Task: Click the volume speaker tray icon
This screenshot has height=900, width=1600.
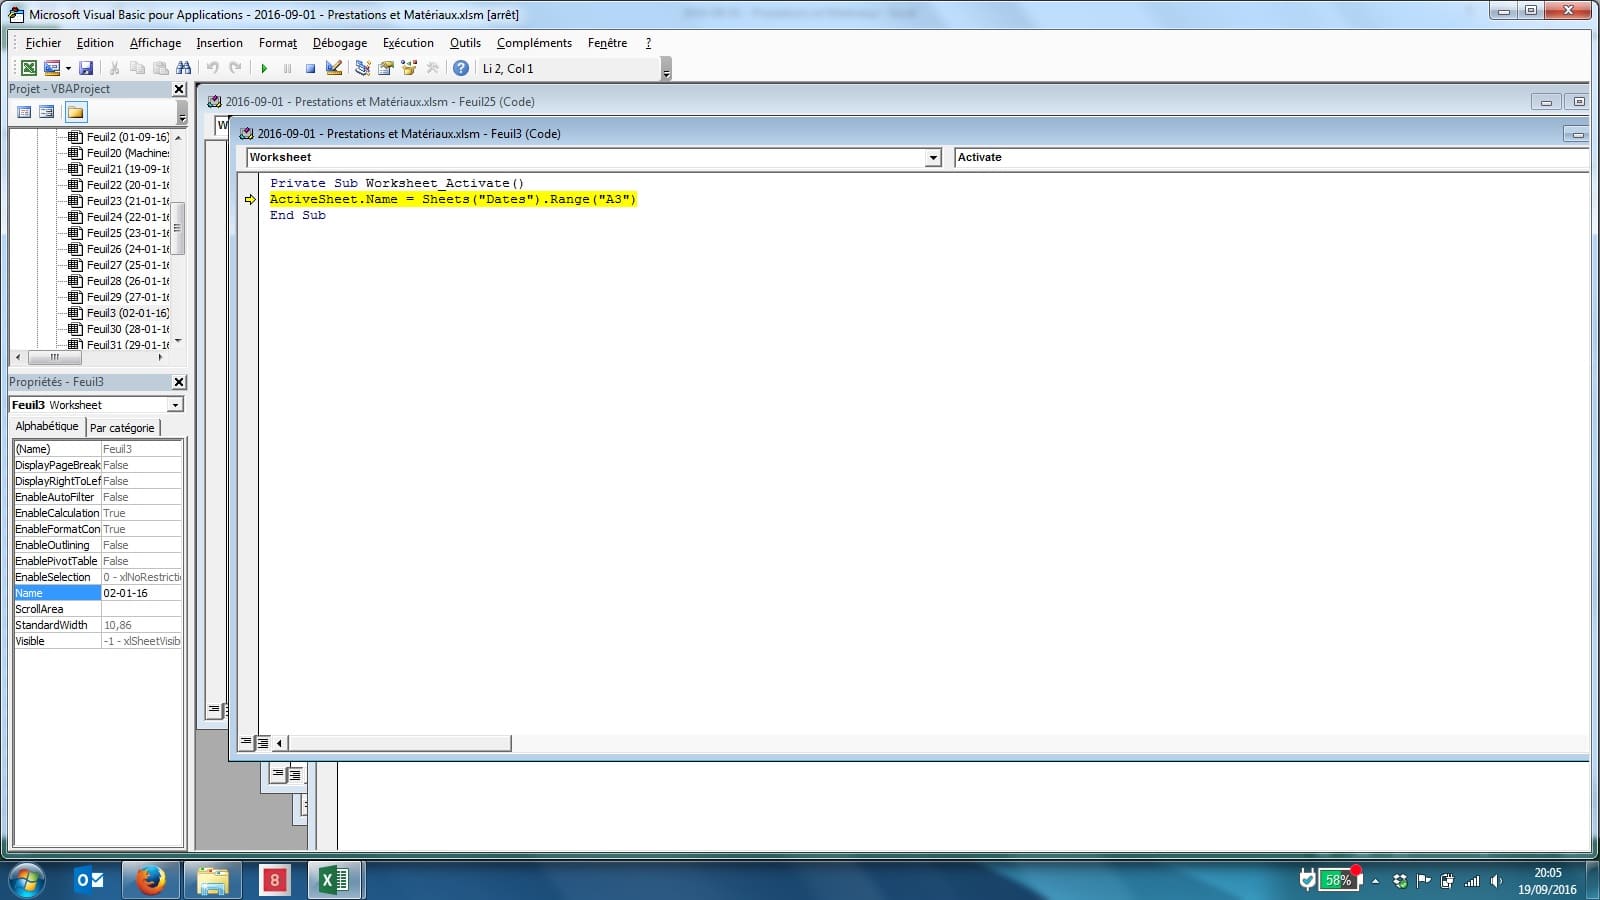Action: click(1496, 881)
